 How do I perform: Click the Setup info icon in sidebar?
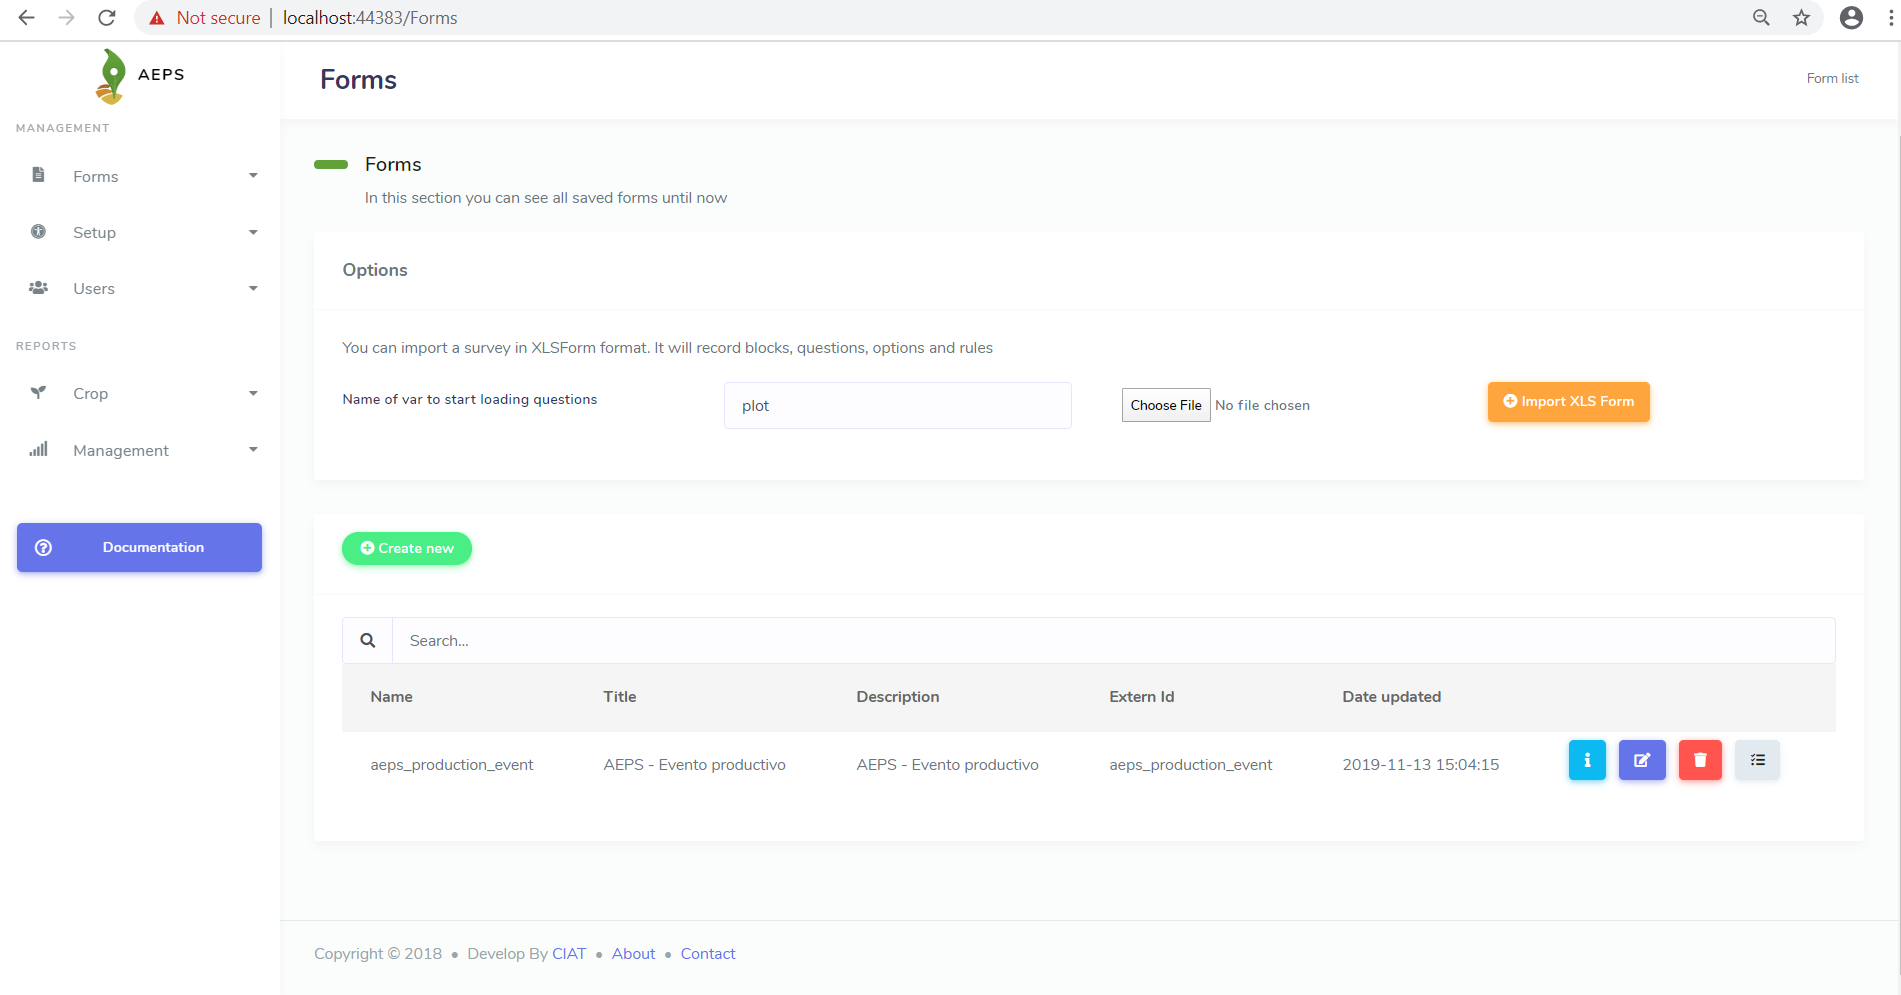point(38,232)
